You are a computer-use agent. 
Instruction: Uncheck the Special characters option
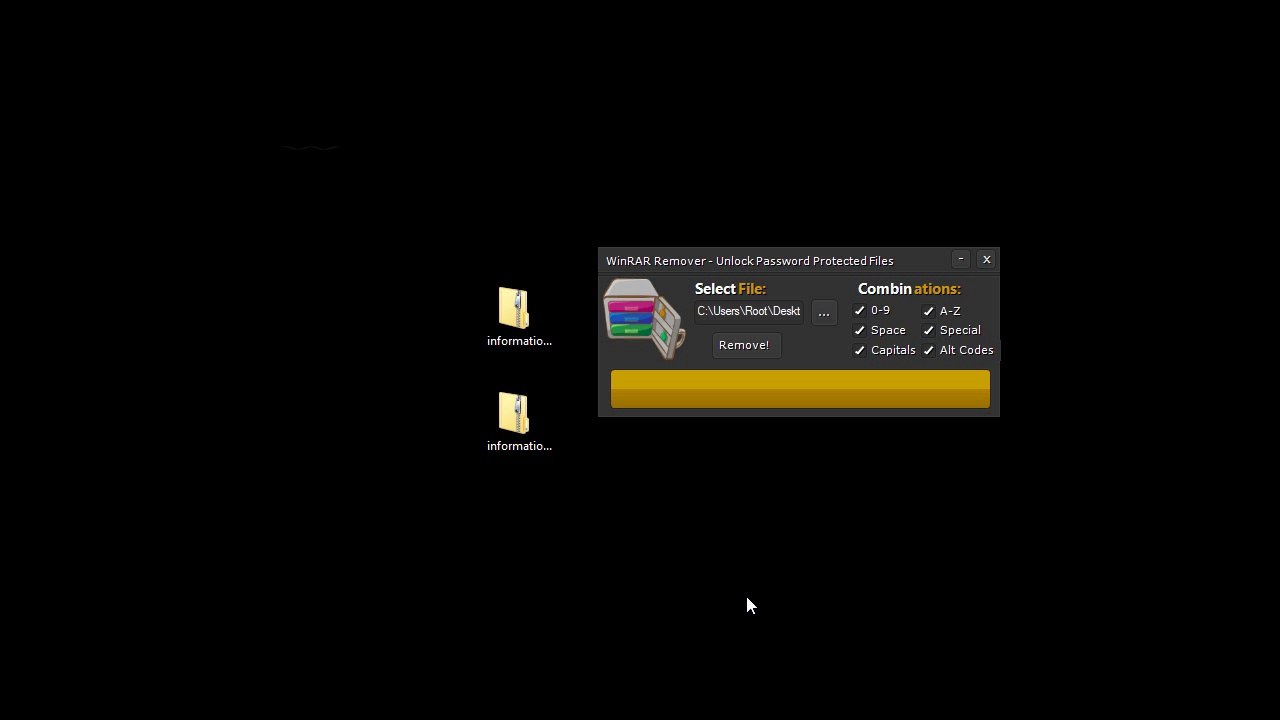coord(928,330)
